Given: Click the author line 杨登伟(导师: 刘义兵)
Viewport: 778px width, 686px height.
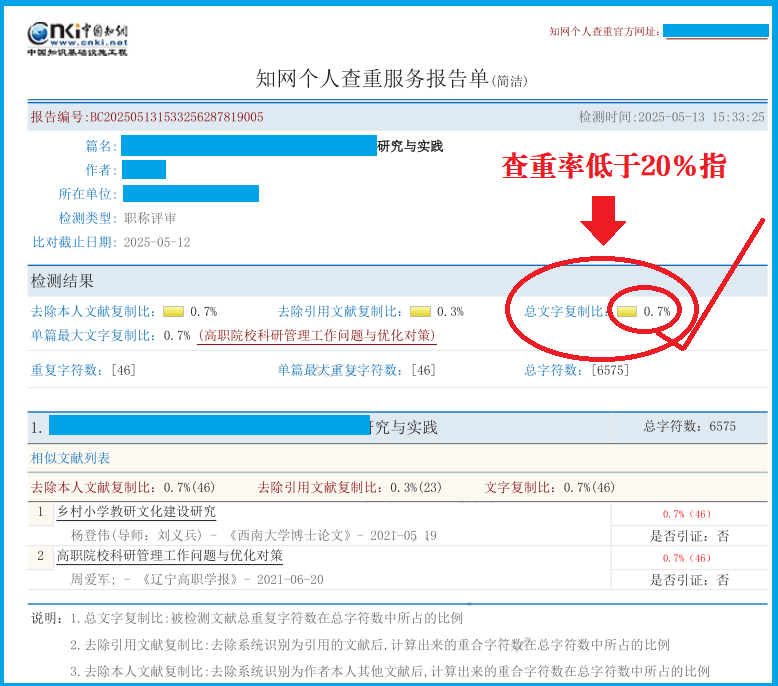Looking at the screenshot, I should pos(137,536).
